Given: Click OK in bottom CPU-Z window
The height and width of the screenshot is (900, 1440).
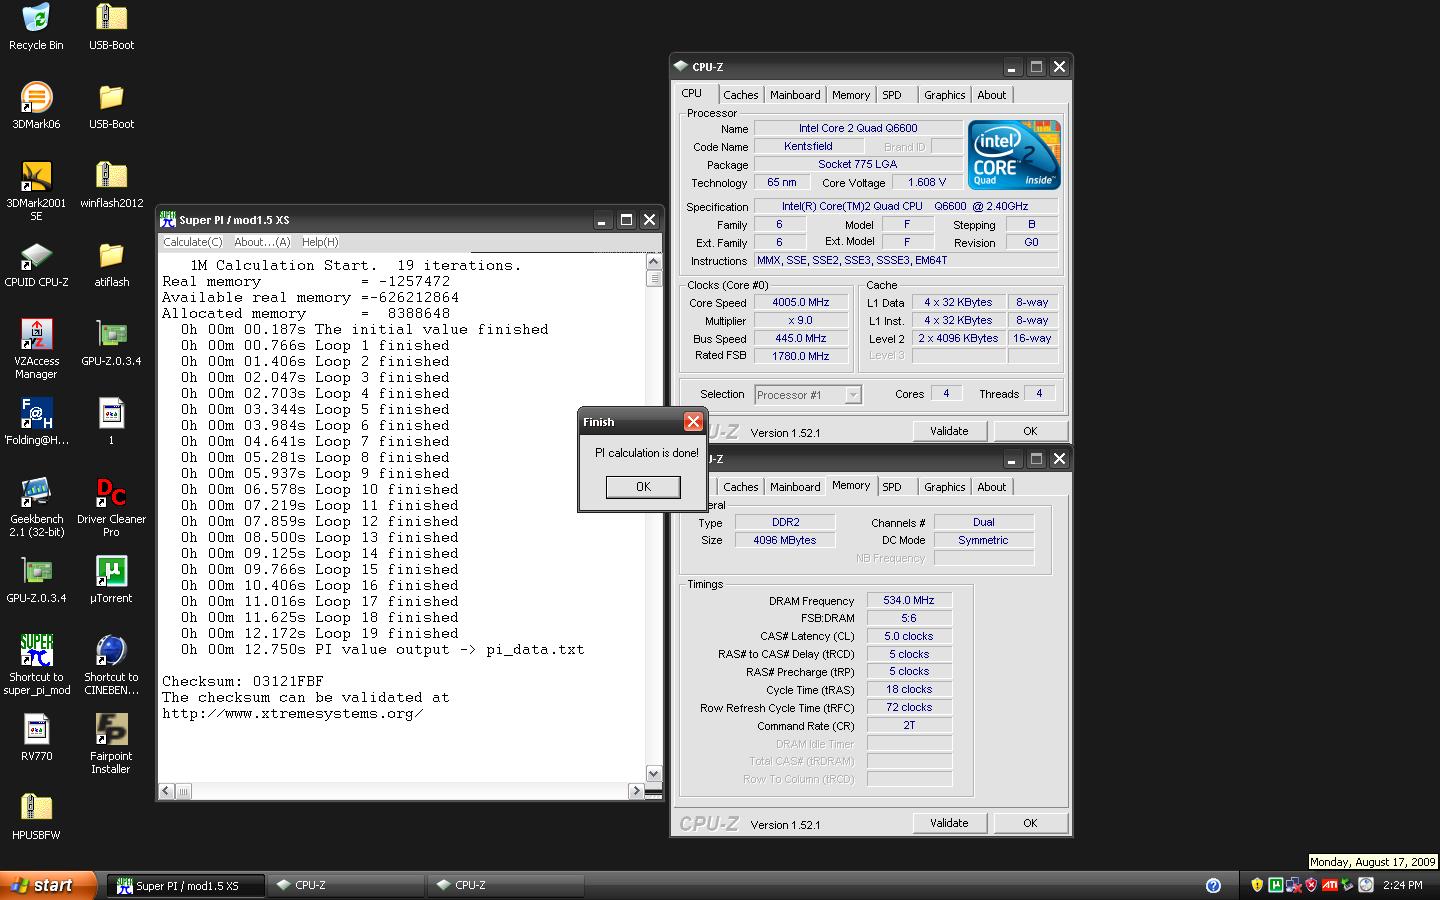Looking at the screenshot, I should pos(1030,823).
